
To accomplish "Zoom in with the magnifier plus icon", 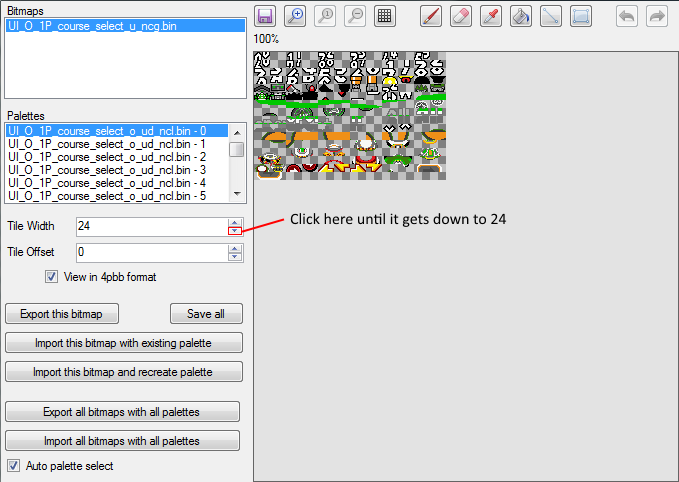I will click(295, 16).
